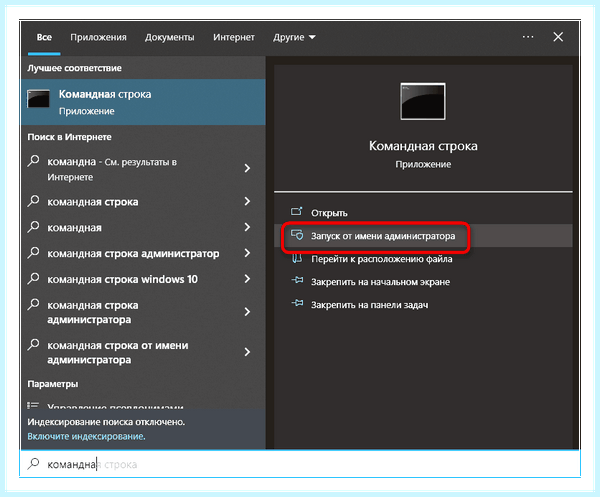Click search icon beside 'командна - См. результаты'
Screen dimensions: 600x497
click(33, 161)
